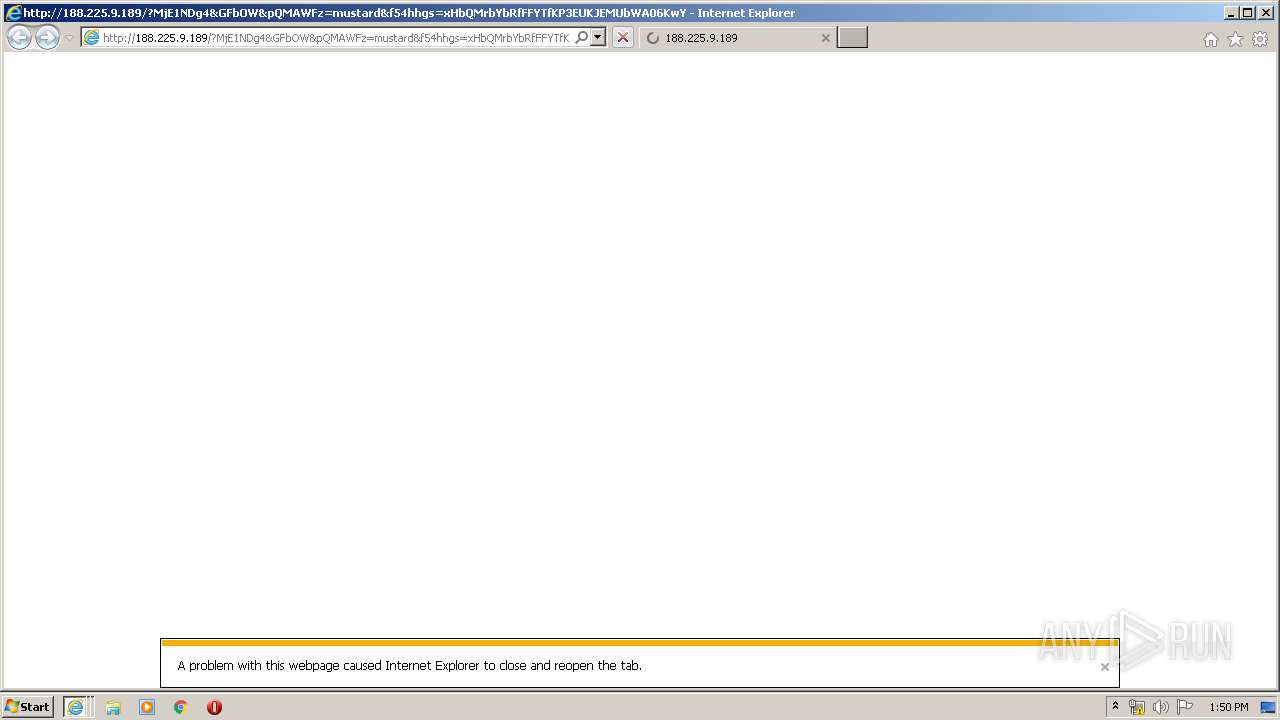This screenshot has width=1280, height=720.
Task: Open Favorites star icon
Action: click(1236, 39)
